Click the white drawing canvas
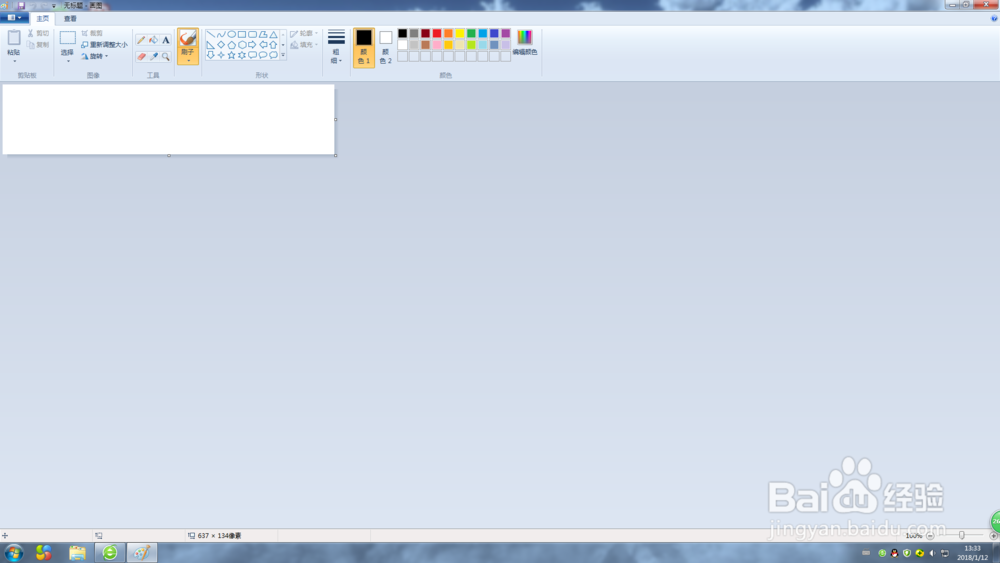Screen dimensions: 1000x563 point(168,119)
